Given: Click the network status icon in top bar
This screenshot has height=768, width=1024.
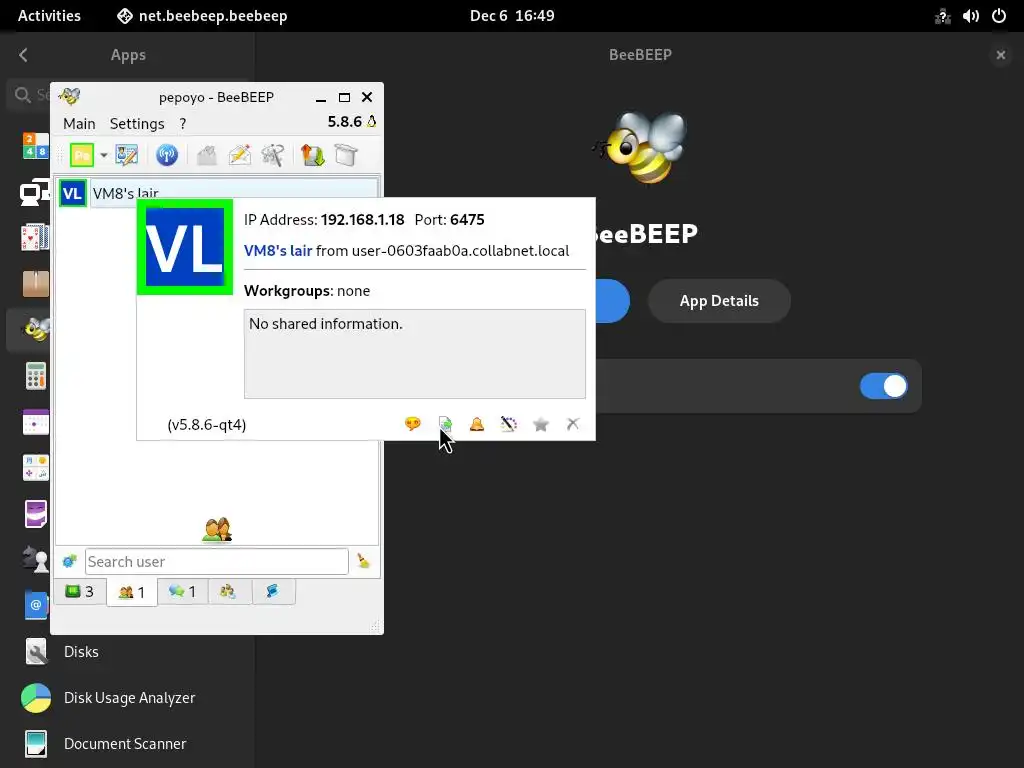Looking at the screenshot, I should click(942, 16).
